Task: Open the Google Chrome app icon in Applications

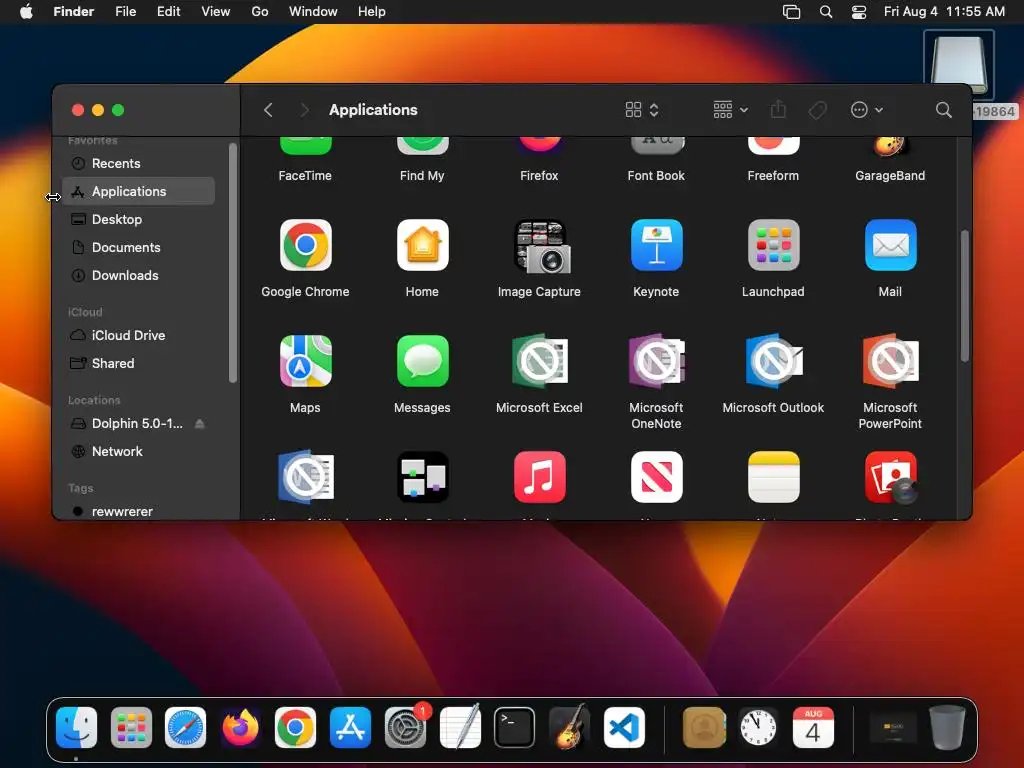Action: coord(305,245)
